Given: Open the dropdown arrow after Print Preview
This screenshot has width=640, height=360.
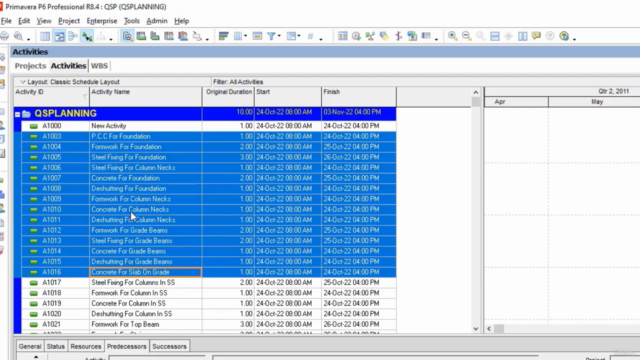Looking at the screenshot, I should pyautogui.click(x=28, y=39).
